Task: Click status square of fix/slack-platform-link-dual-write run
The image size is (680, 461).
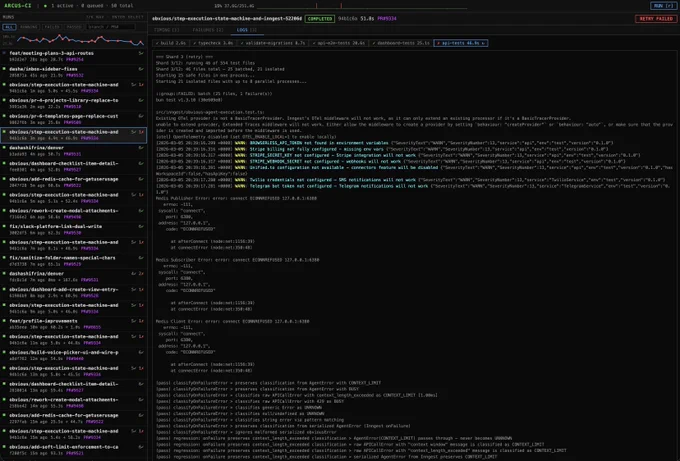Action: pos(4,226)
